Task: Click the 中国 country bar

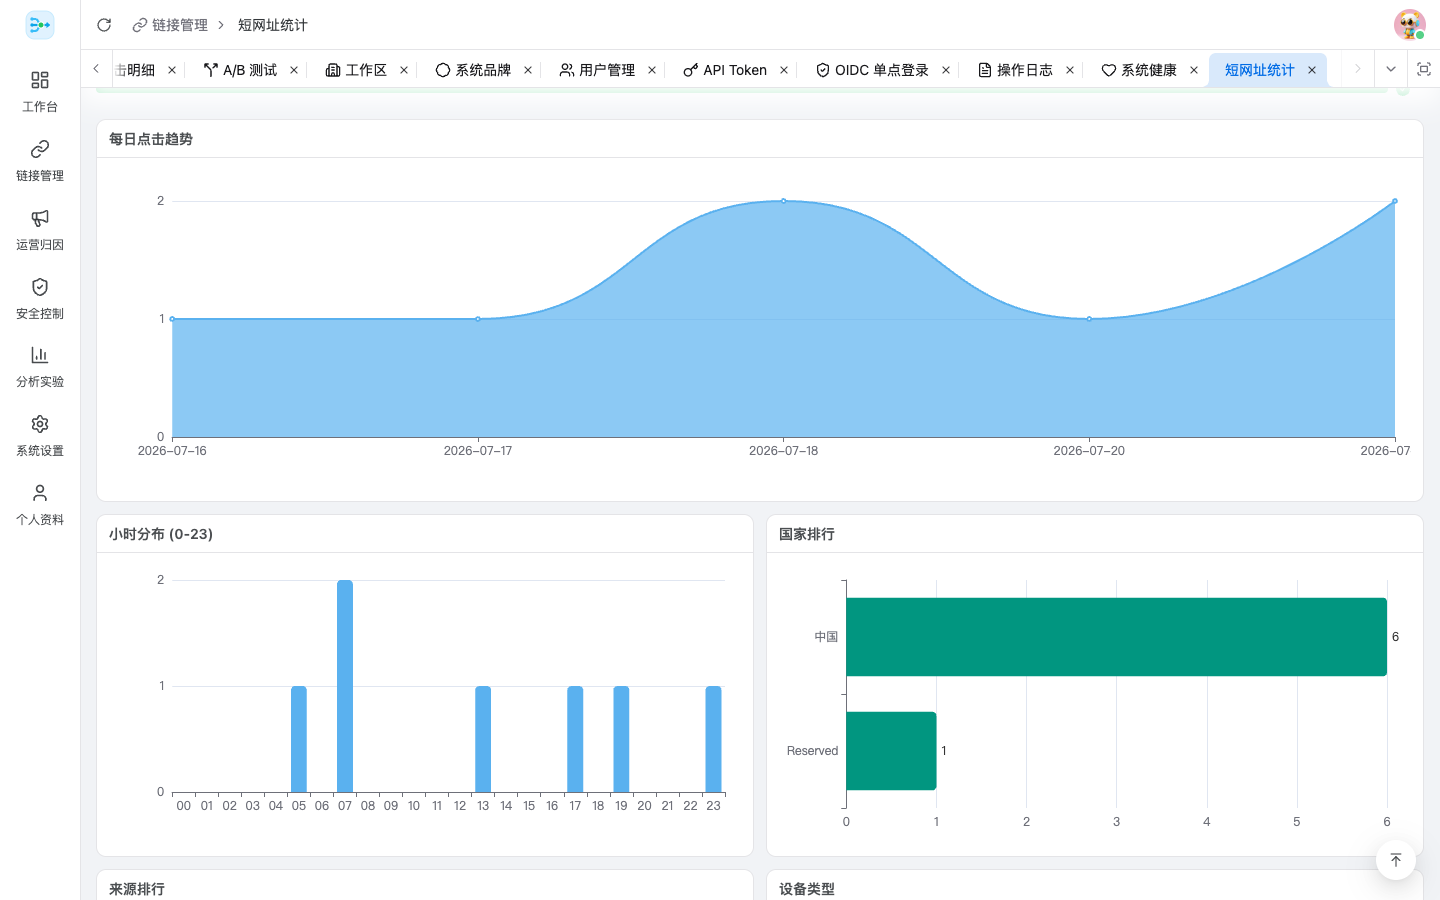Action: pos(1116,637)
